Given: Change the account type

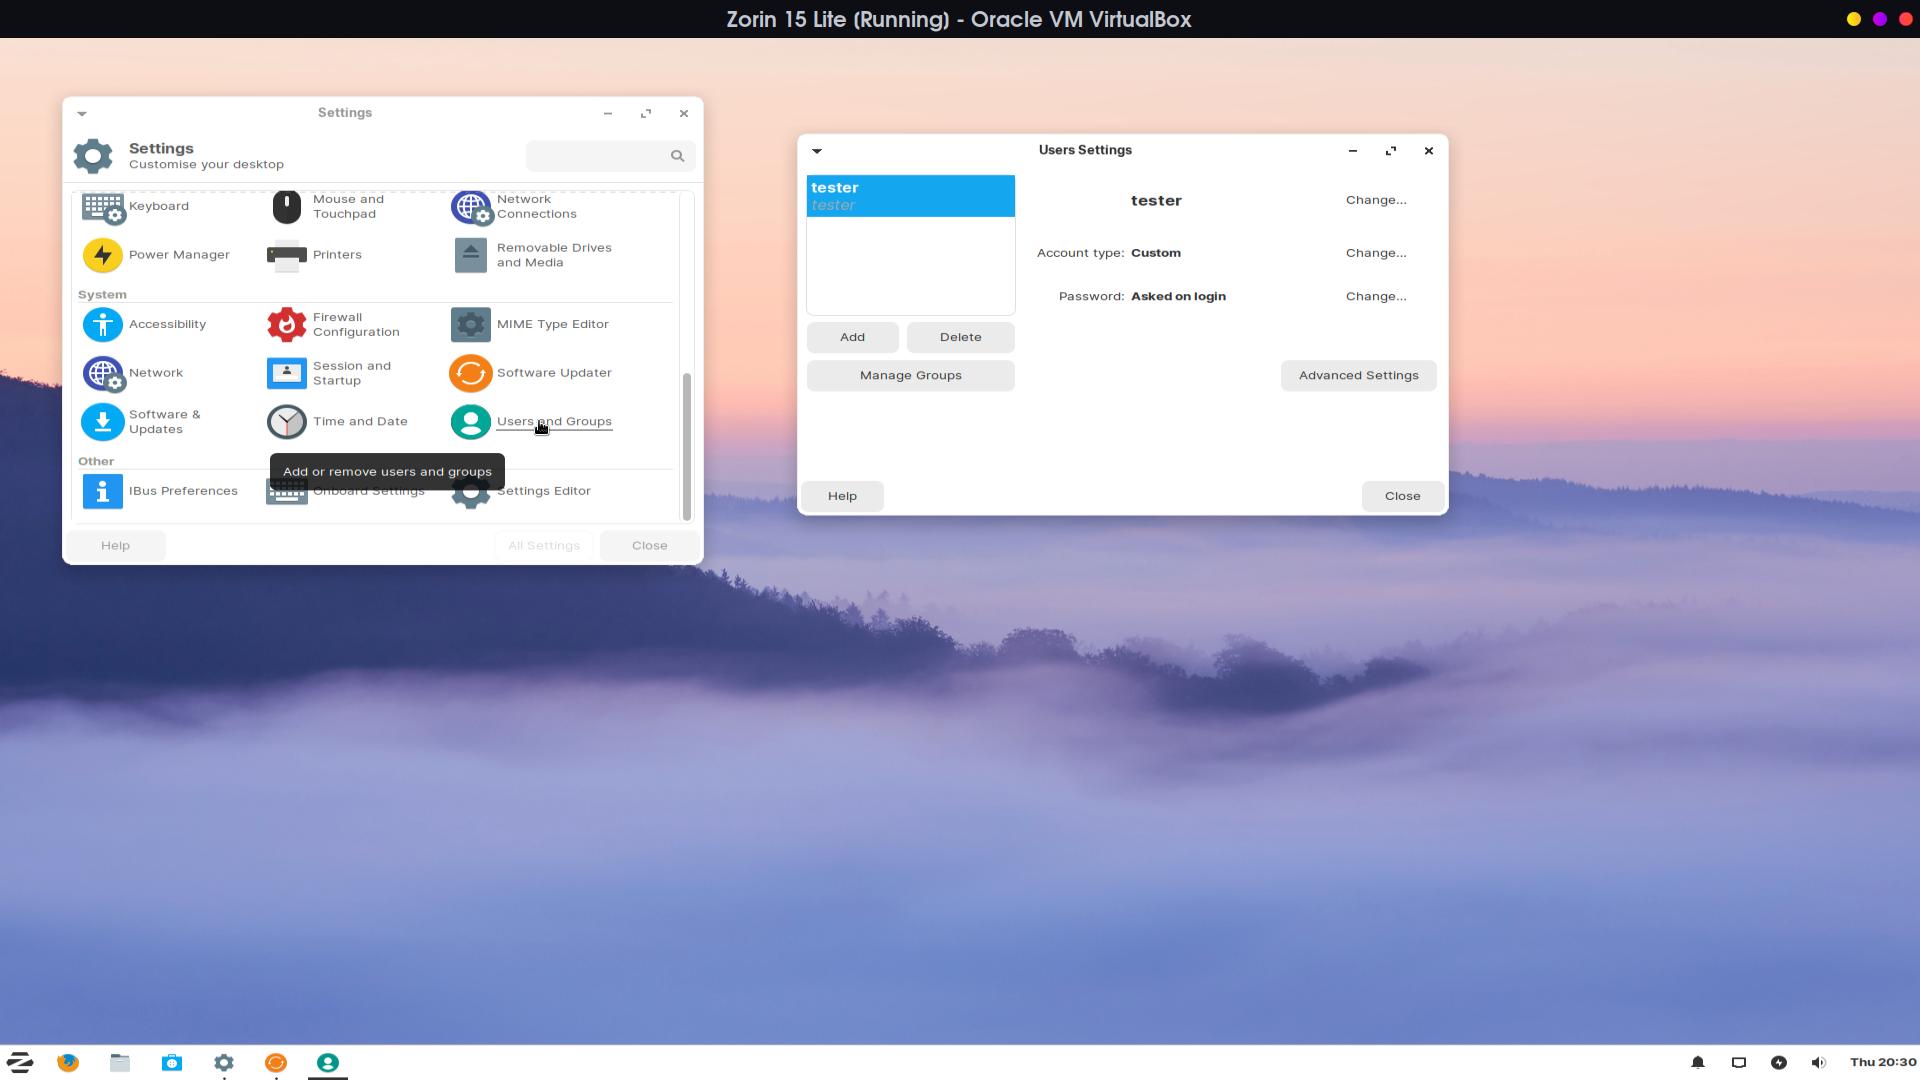Looking at the screenshot, I should coord(1375,253).
